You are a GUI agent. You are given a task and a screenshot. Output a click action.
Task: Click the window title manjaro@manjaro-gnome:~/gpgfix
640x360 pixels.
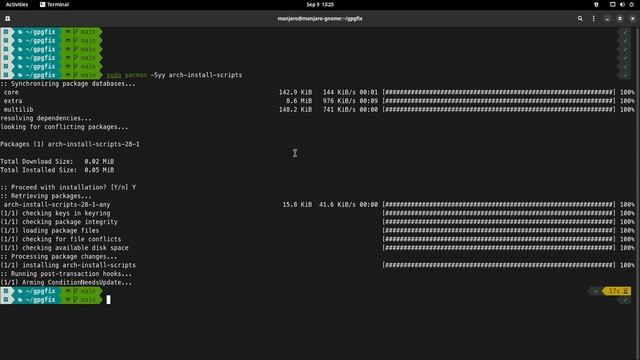[x=320, y=18]
